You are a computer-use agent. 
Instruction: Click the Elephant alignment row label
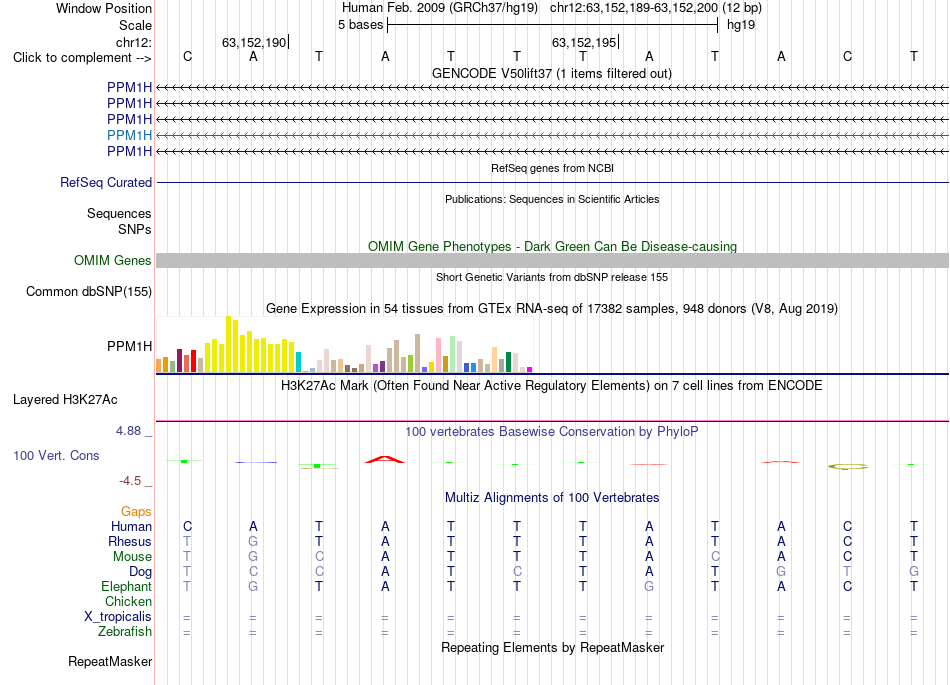[127, 586]
